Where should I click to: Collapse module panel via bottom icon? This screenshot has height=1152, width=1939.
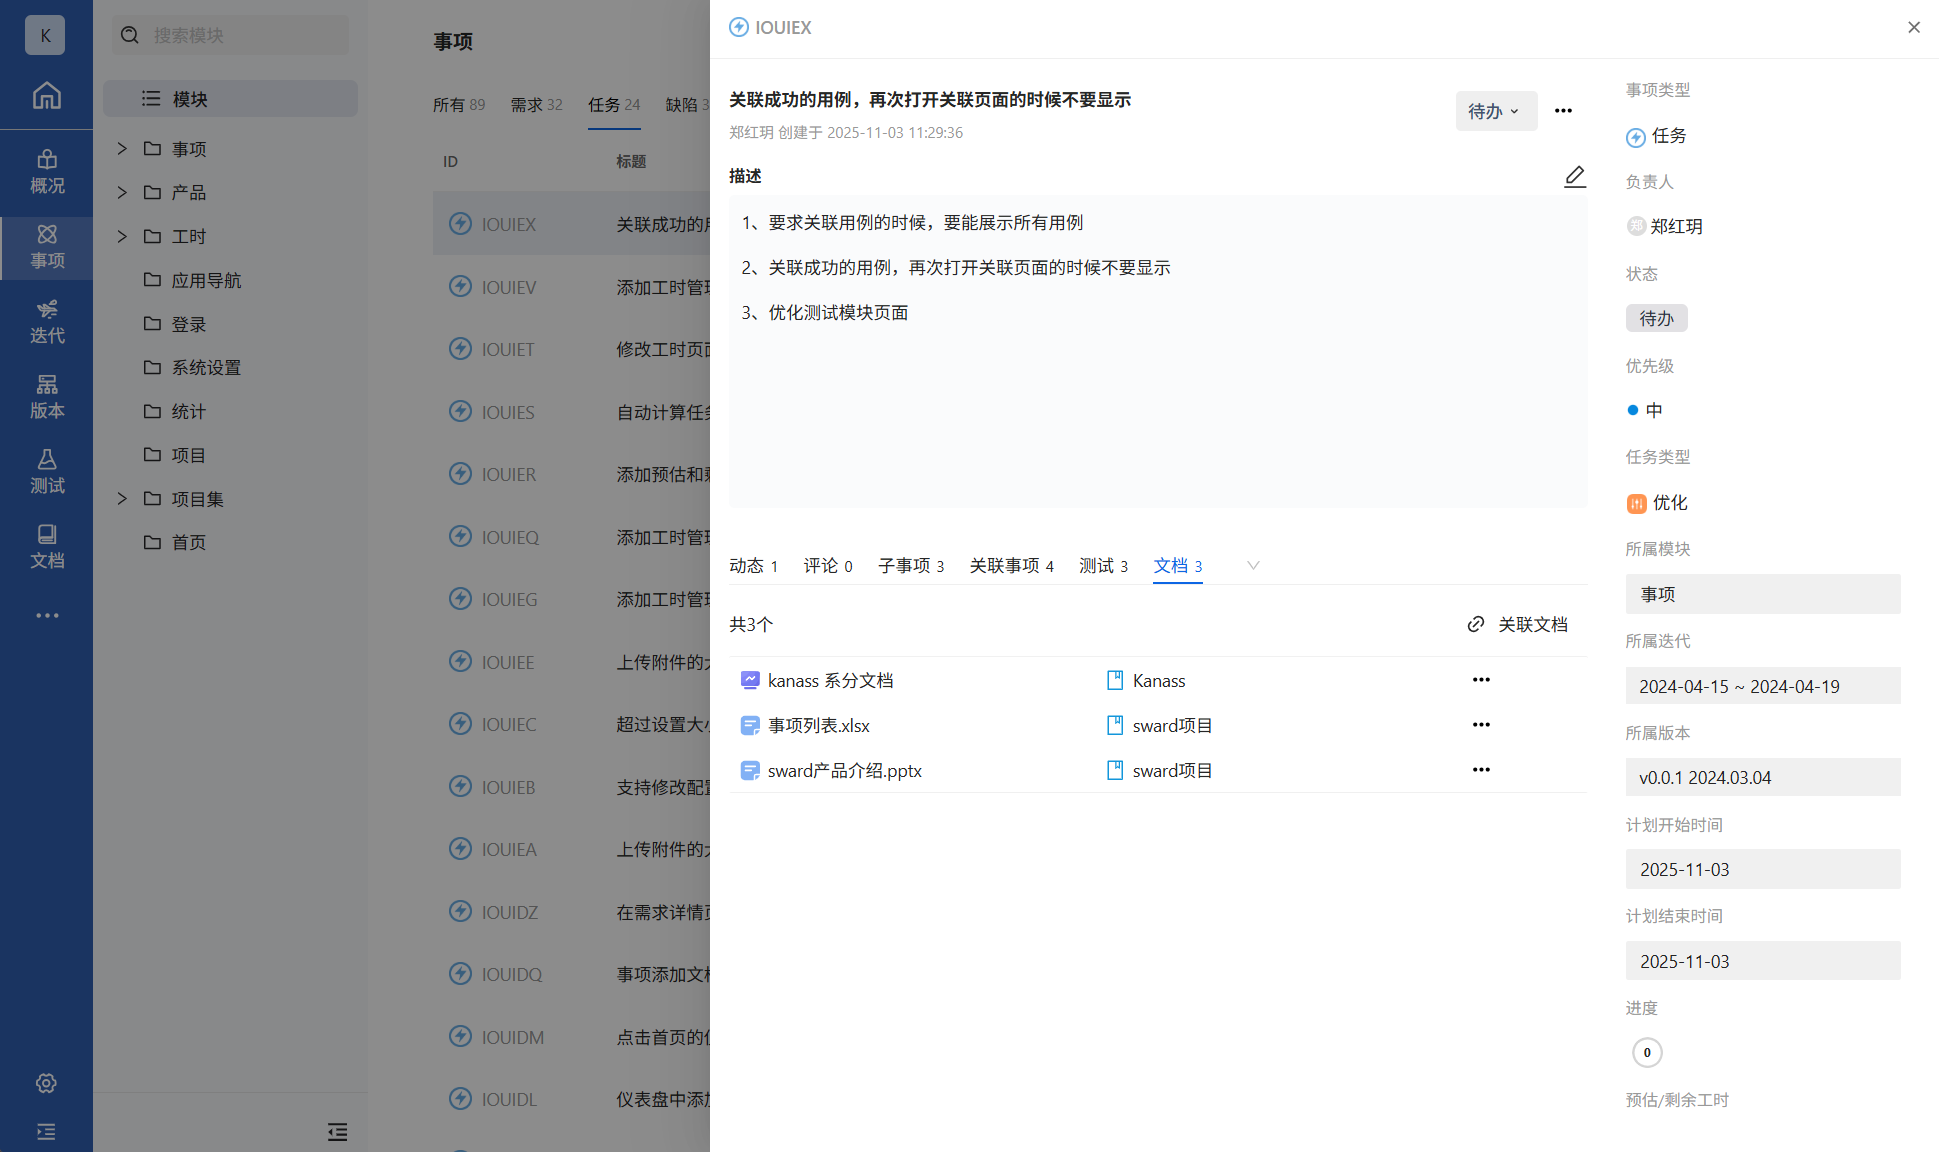coord(337,1132)
